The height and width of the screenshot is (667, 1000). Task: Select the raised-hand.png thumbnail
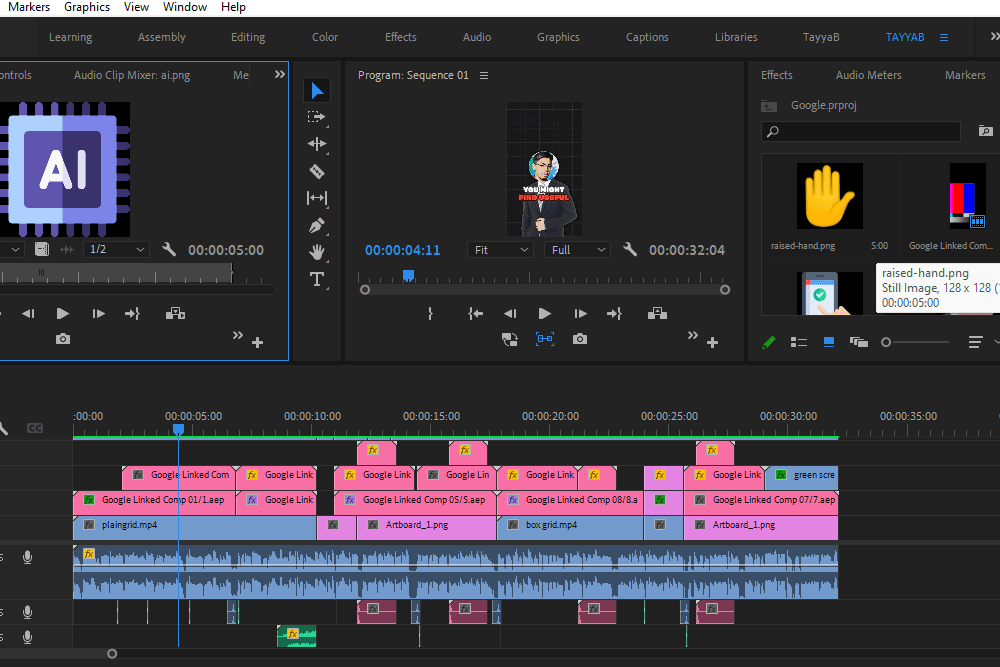pyautogui.click(x=829, y=196)
